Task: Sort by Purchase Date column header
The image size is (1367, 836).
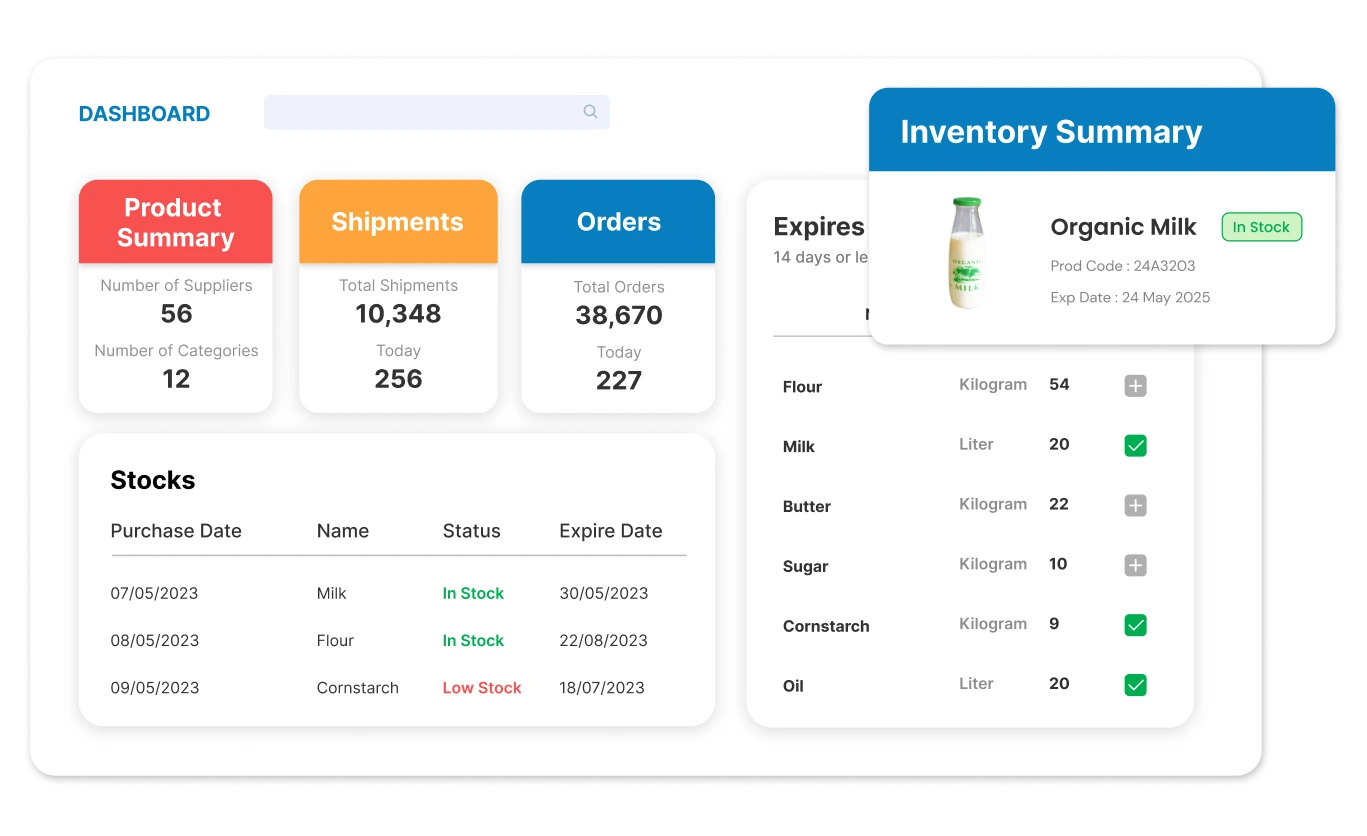Action: [x=176, y=531]
